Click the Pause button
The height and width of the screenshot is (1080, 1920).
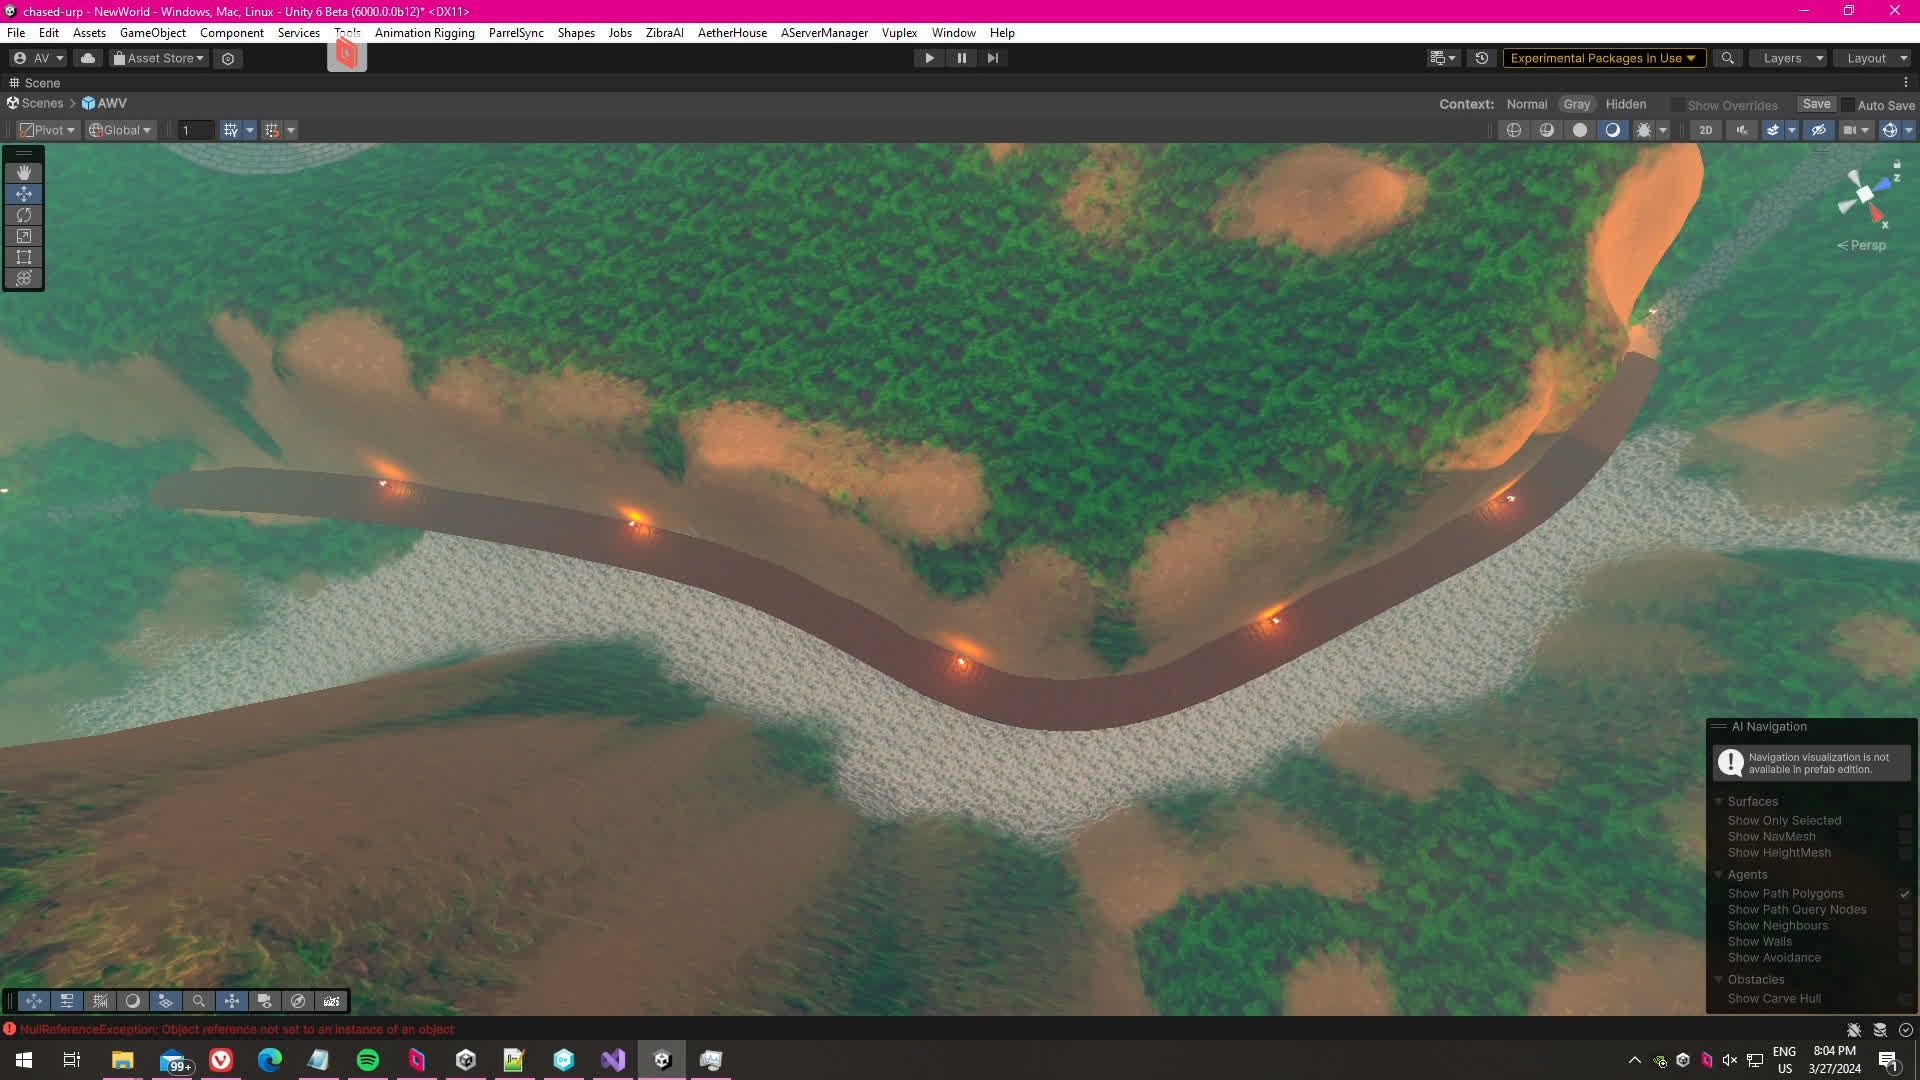961,58
